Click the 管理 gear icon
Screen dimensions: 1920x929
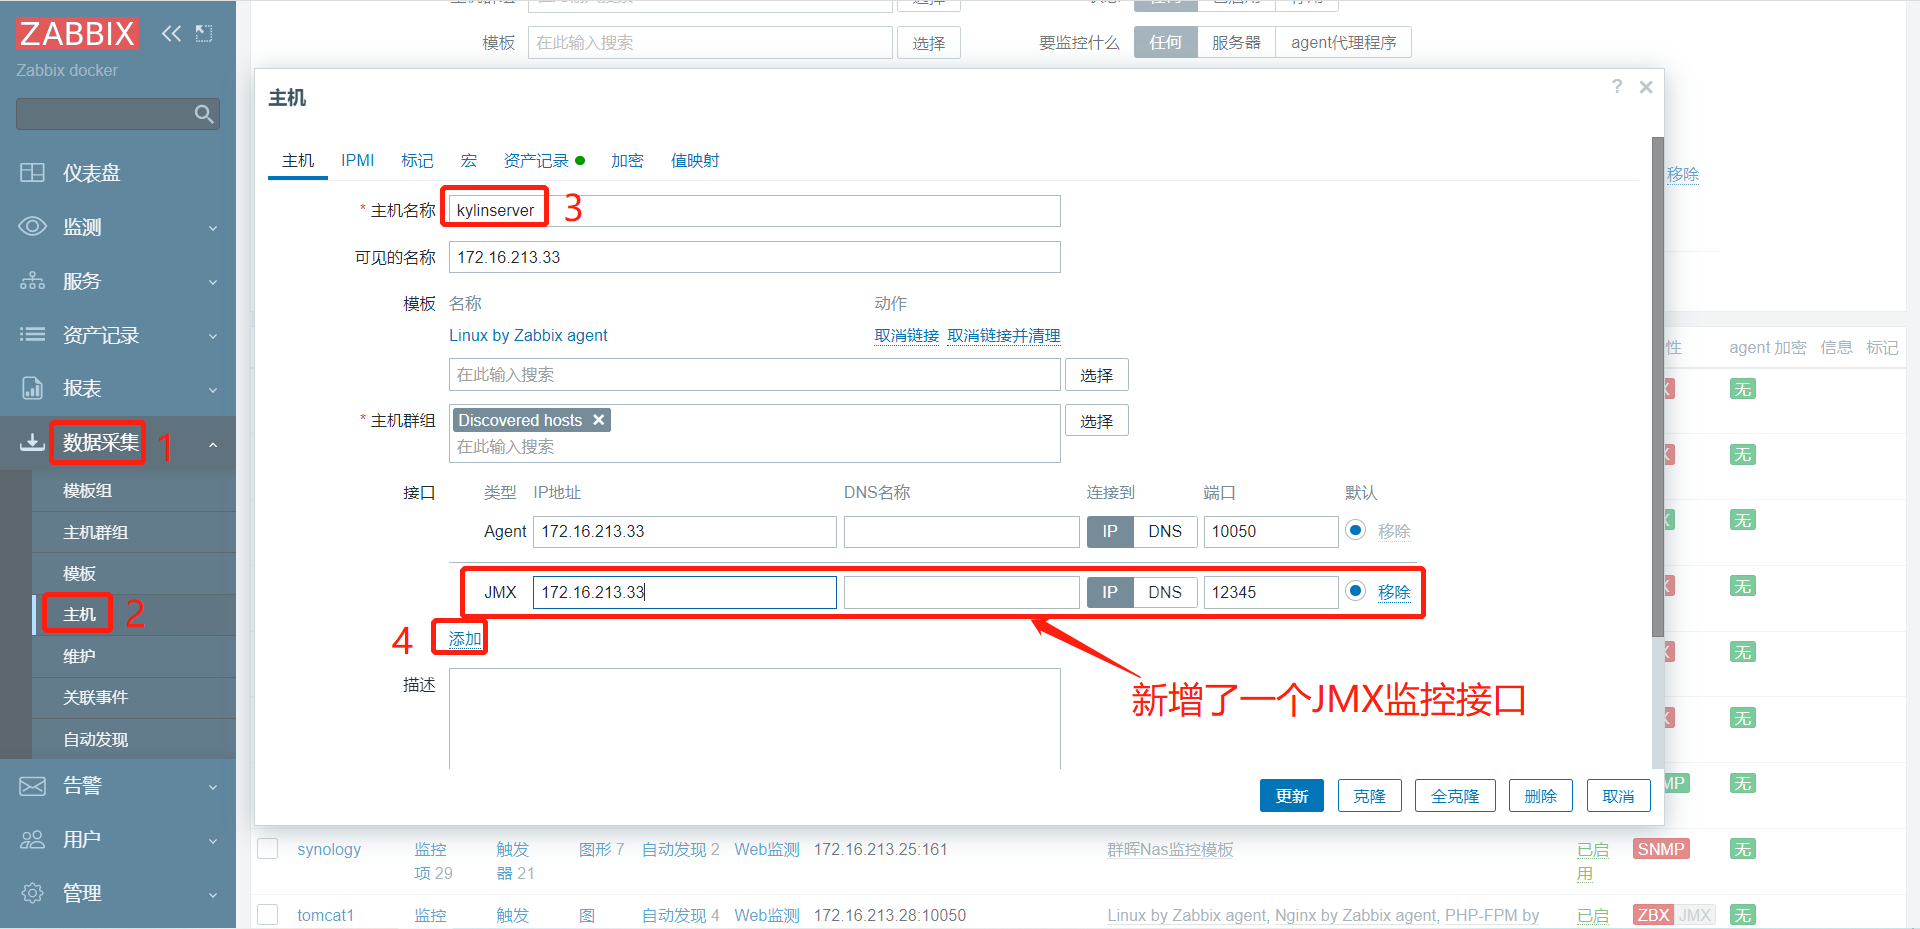coord(32,893)
